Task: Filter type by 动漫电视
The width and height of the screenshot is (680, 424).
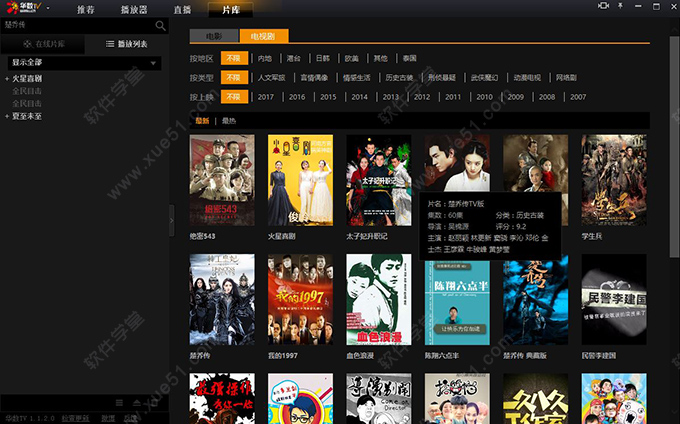Action: [527, 78]
